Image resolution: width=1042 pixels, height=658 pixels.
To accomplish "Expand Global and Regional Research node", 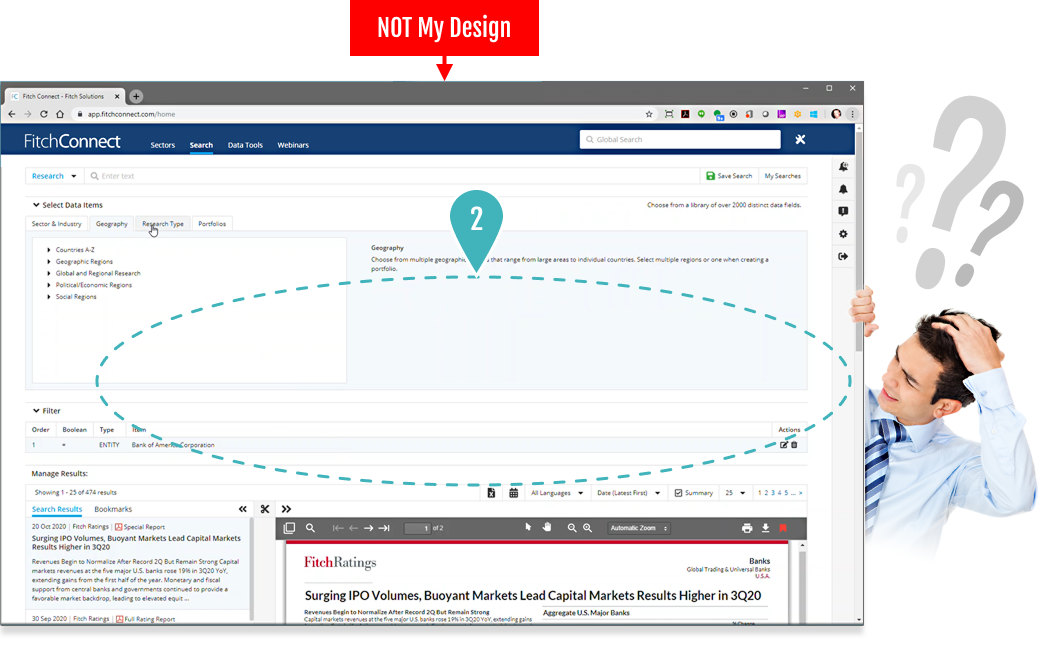I will (49, 274).
